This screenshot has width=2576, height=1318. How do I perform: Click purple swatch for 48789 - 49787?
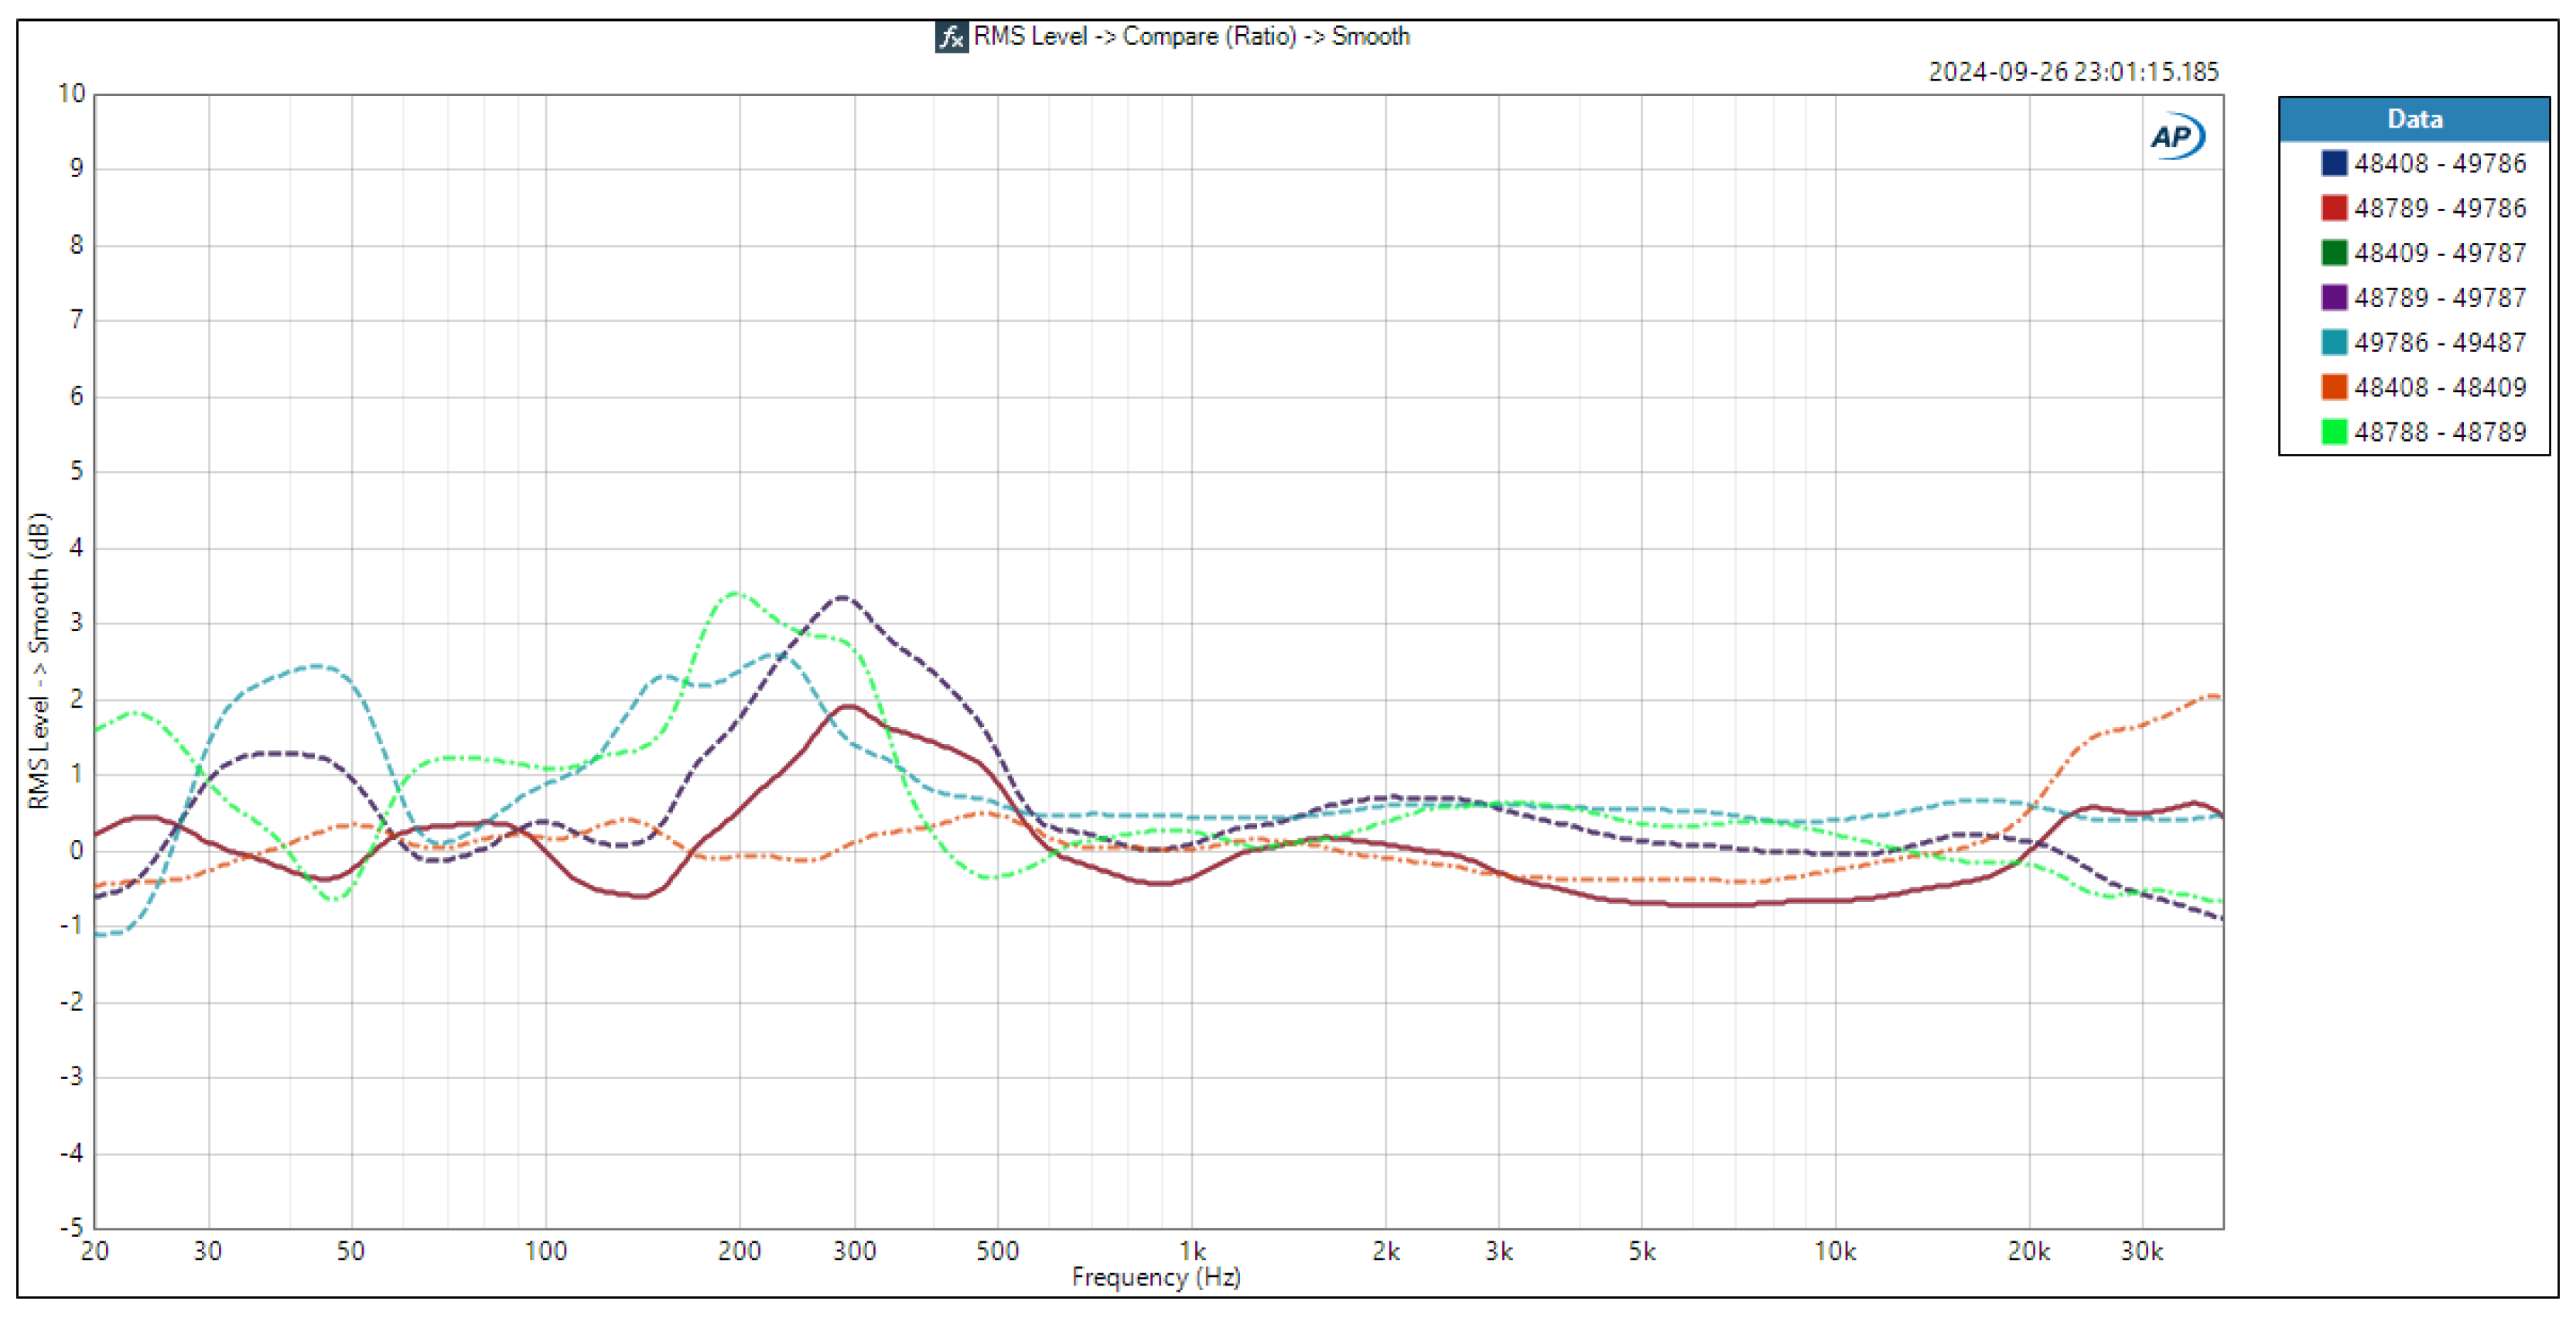pos(2333,298)
